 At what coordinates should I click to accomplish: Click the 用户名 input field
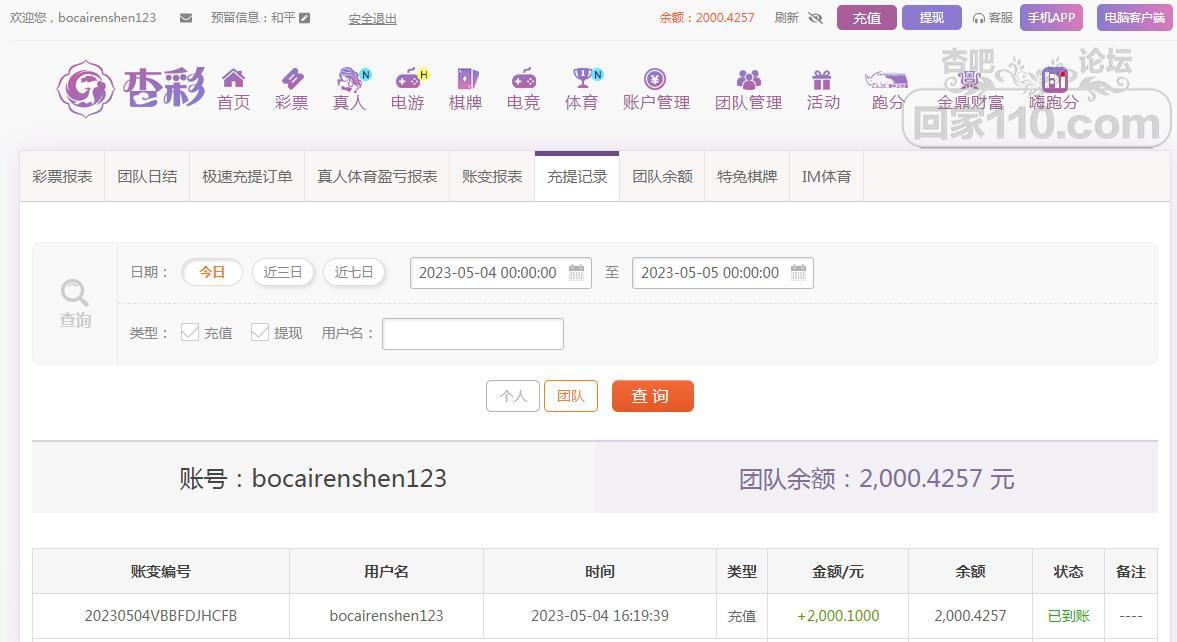point(472,334)
